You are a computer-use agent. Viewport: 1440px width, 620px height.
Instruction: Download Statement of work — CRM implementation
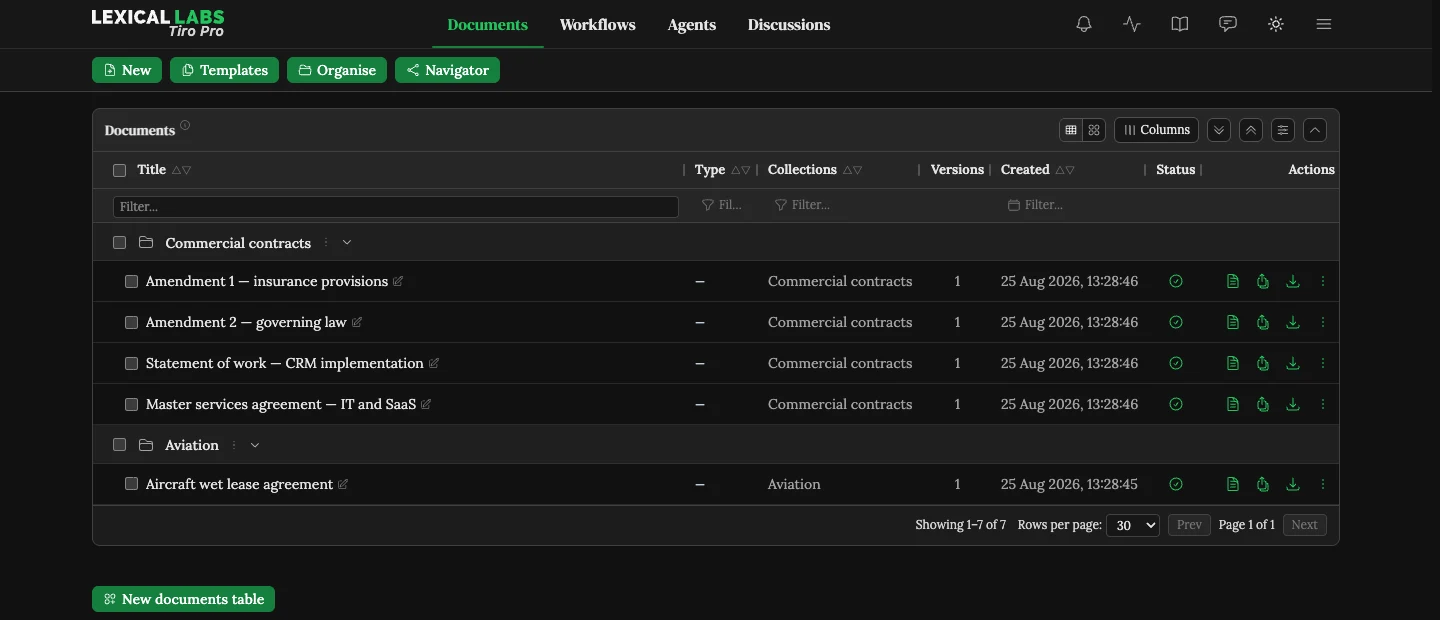point(1293,364)
